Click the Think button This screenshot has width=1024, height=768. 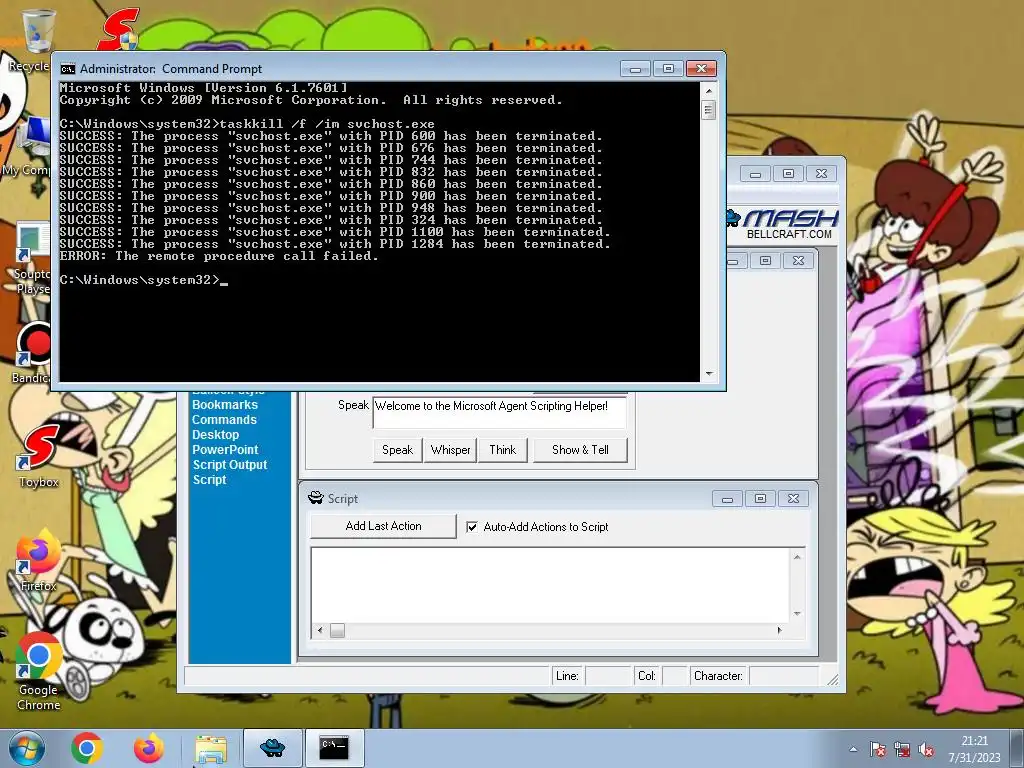[502, 450]
